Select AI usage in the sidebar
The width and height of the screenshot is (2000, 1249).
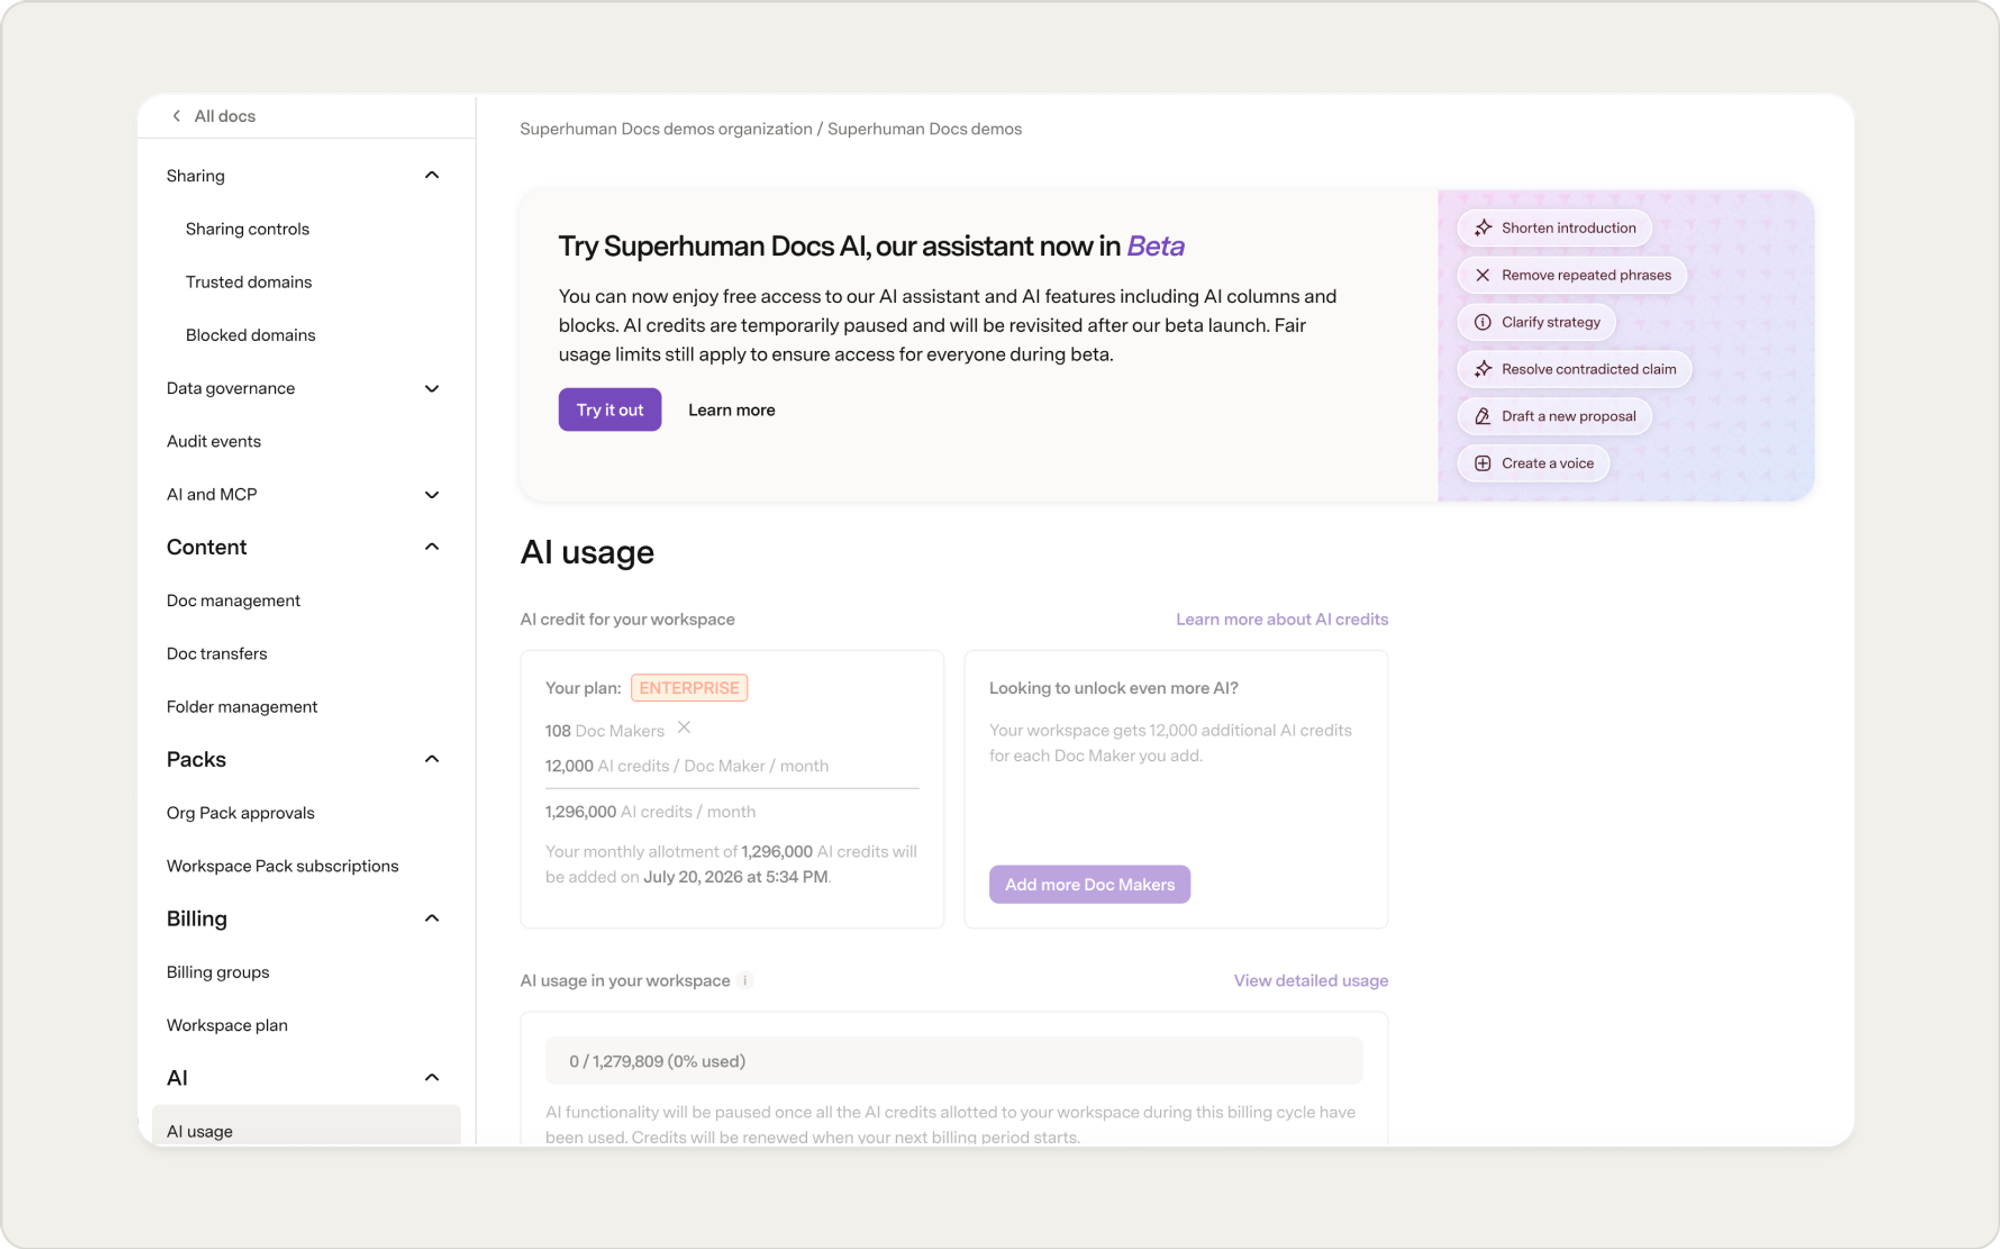(306, 1127)
